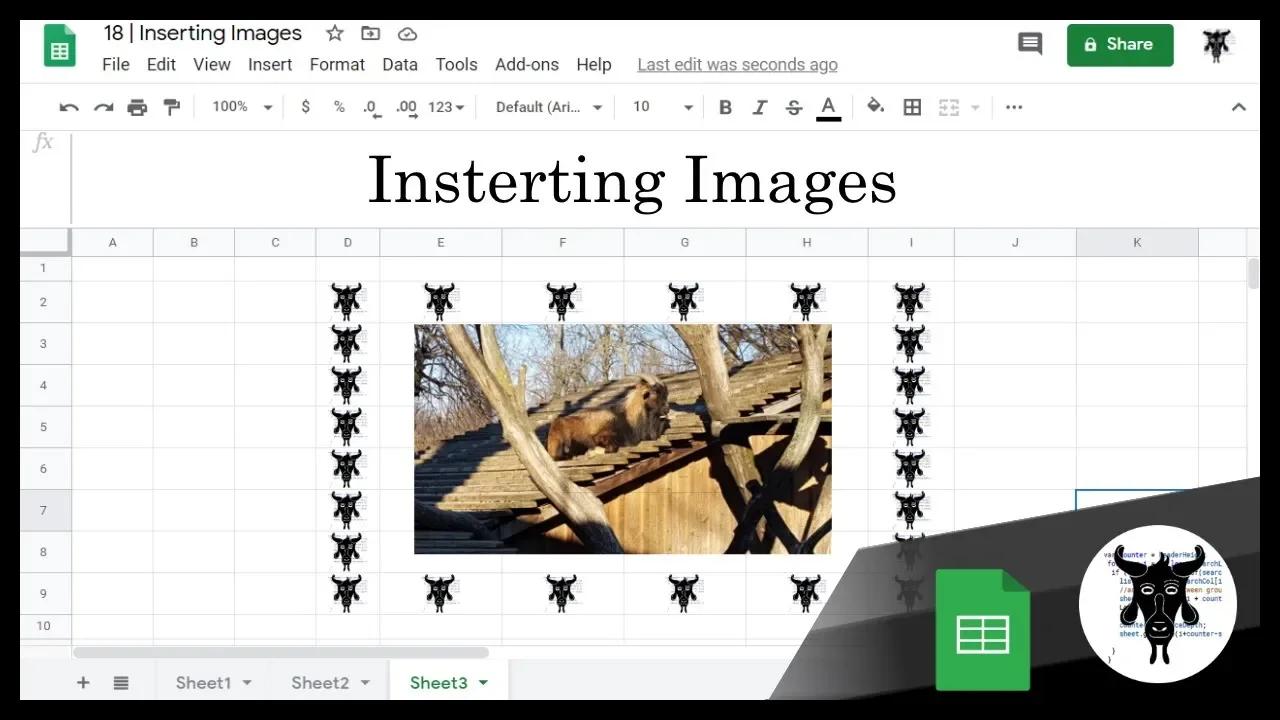Open the Insert menu
Screen dimensions: 1280x720
[x=270, y=64]
